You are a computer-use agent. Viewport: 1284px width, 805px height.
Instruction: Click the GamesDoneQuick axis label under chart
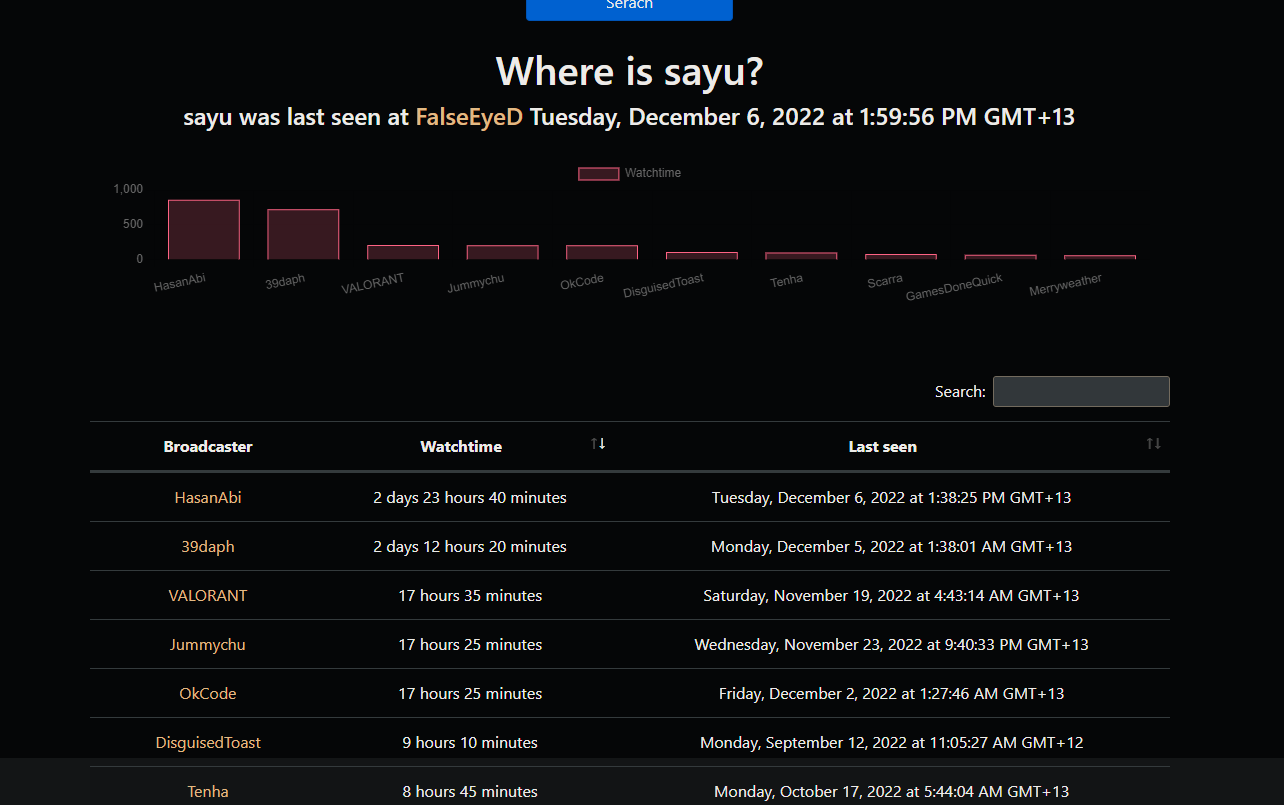coord(954,288)
